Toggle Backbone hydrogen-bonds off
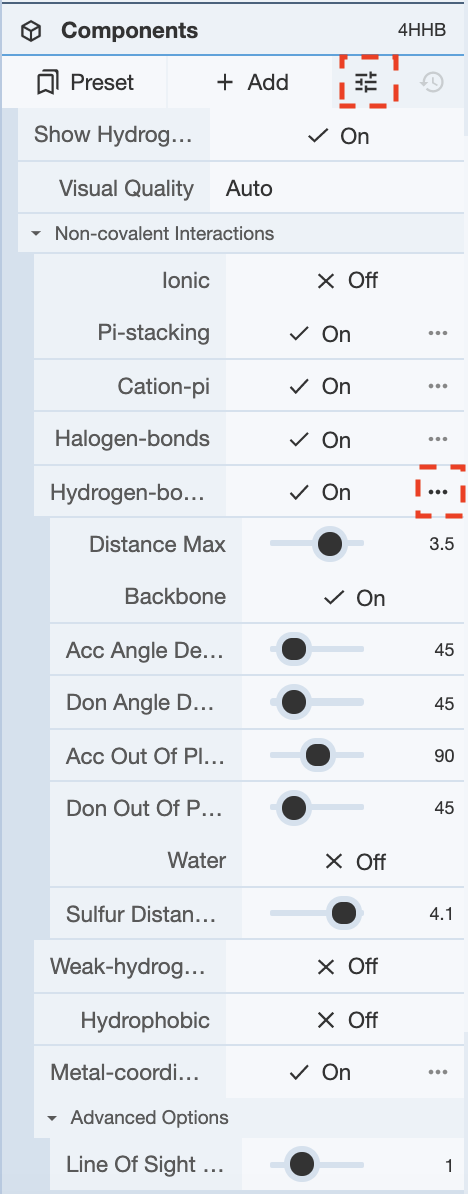Image resolution: width=468 pixels, height=1194 pixels. (354, 598)
